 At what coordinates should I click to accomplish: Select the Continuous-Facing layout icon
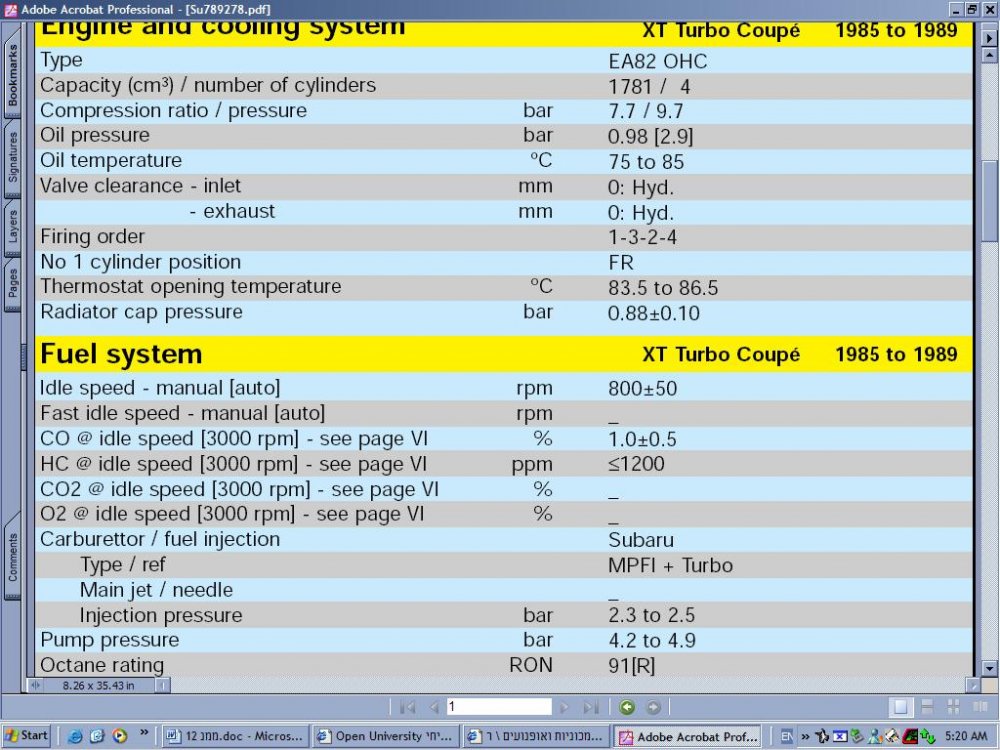(x=953, y=707)
